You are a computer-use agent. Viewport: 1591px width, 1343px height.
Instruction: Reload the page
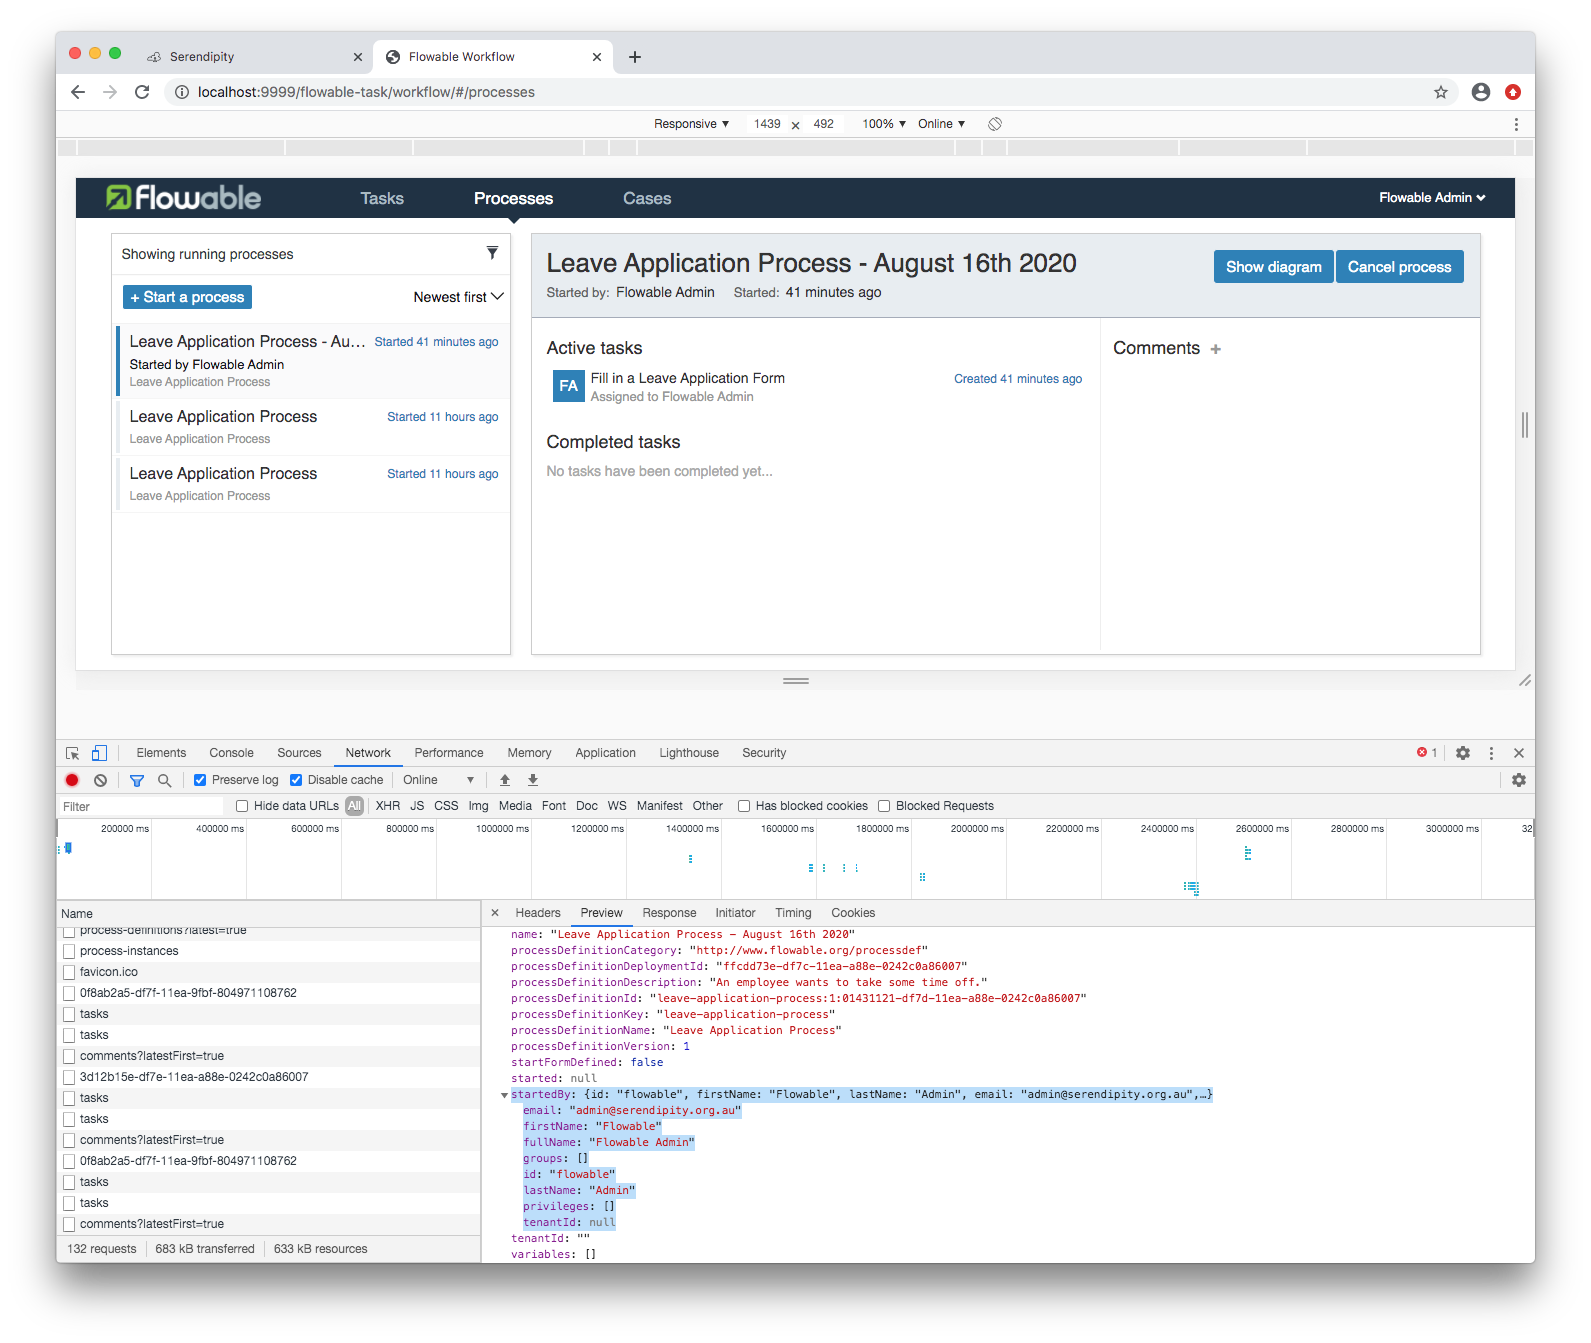142,92
